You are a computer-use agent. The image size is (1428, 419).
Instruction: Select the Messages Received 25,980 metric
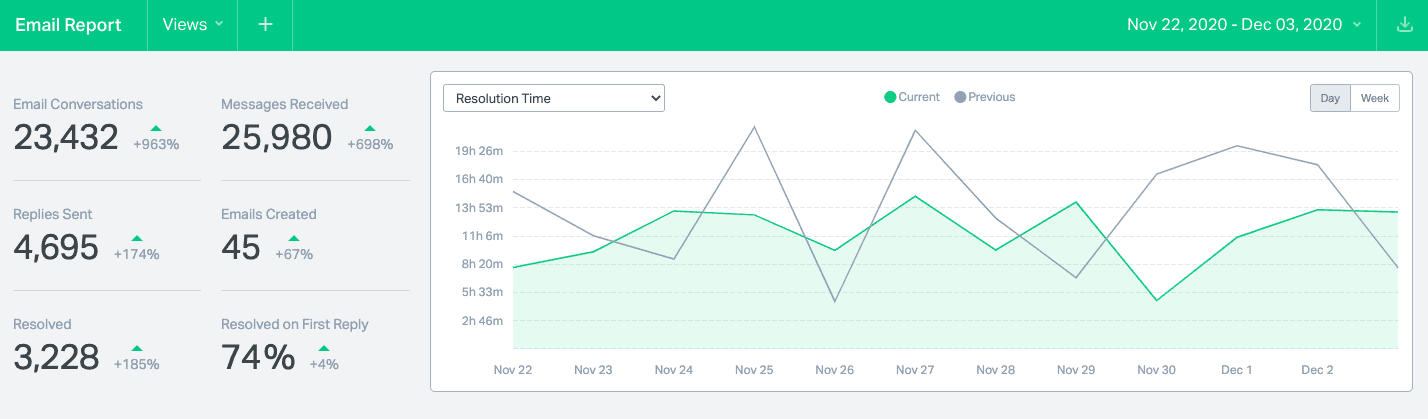308,125
